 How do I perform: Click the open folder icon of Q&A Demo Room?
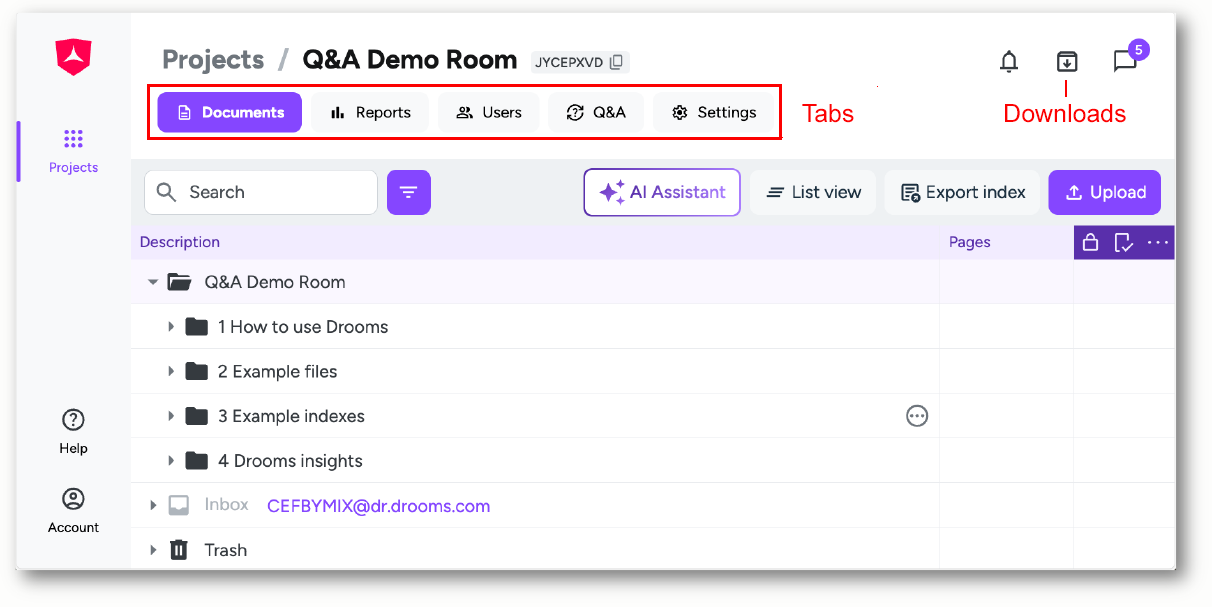(x=180, y=282)
